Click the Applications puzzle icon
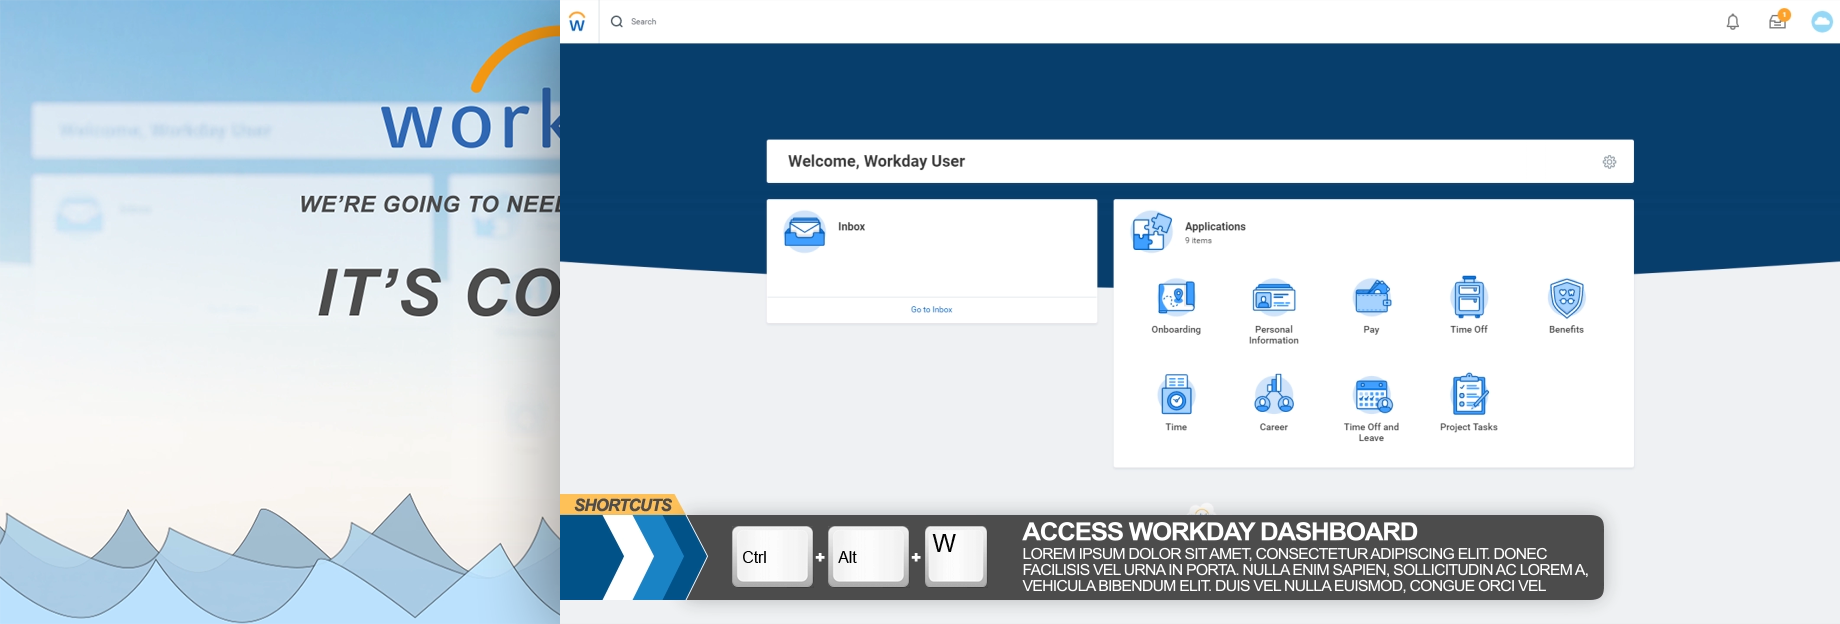This screenshot has width=1840, height=624. pyautogui.click(x=1152, y=232)
